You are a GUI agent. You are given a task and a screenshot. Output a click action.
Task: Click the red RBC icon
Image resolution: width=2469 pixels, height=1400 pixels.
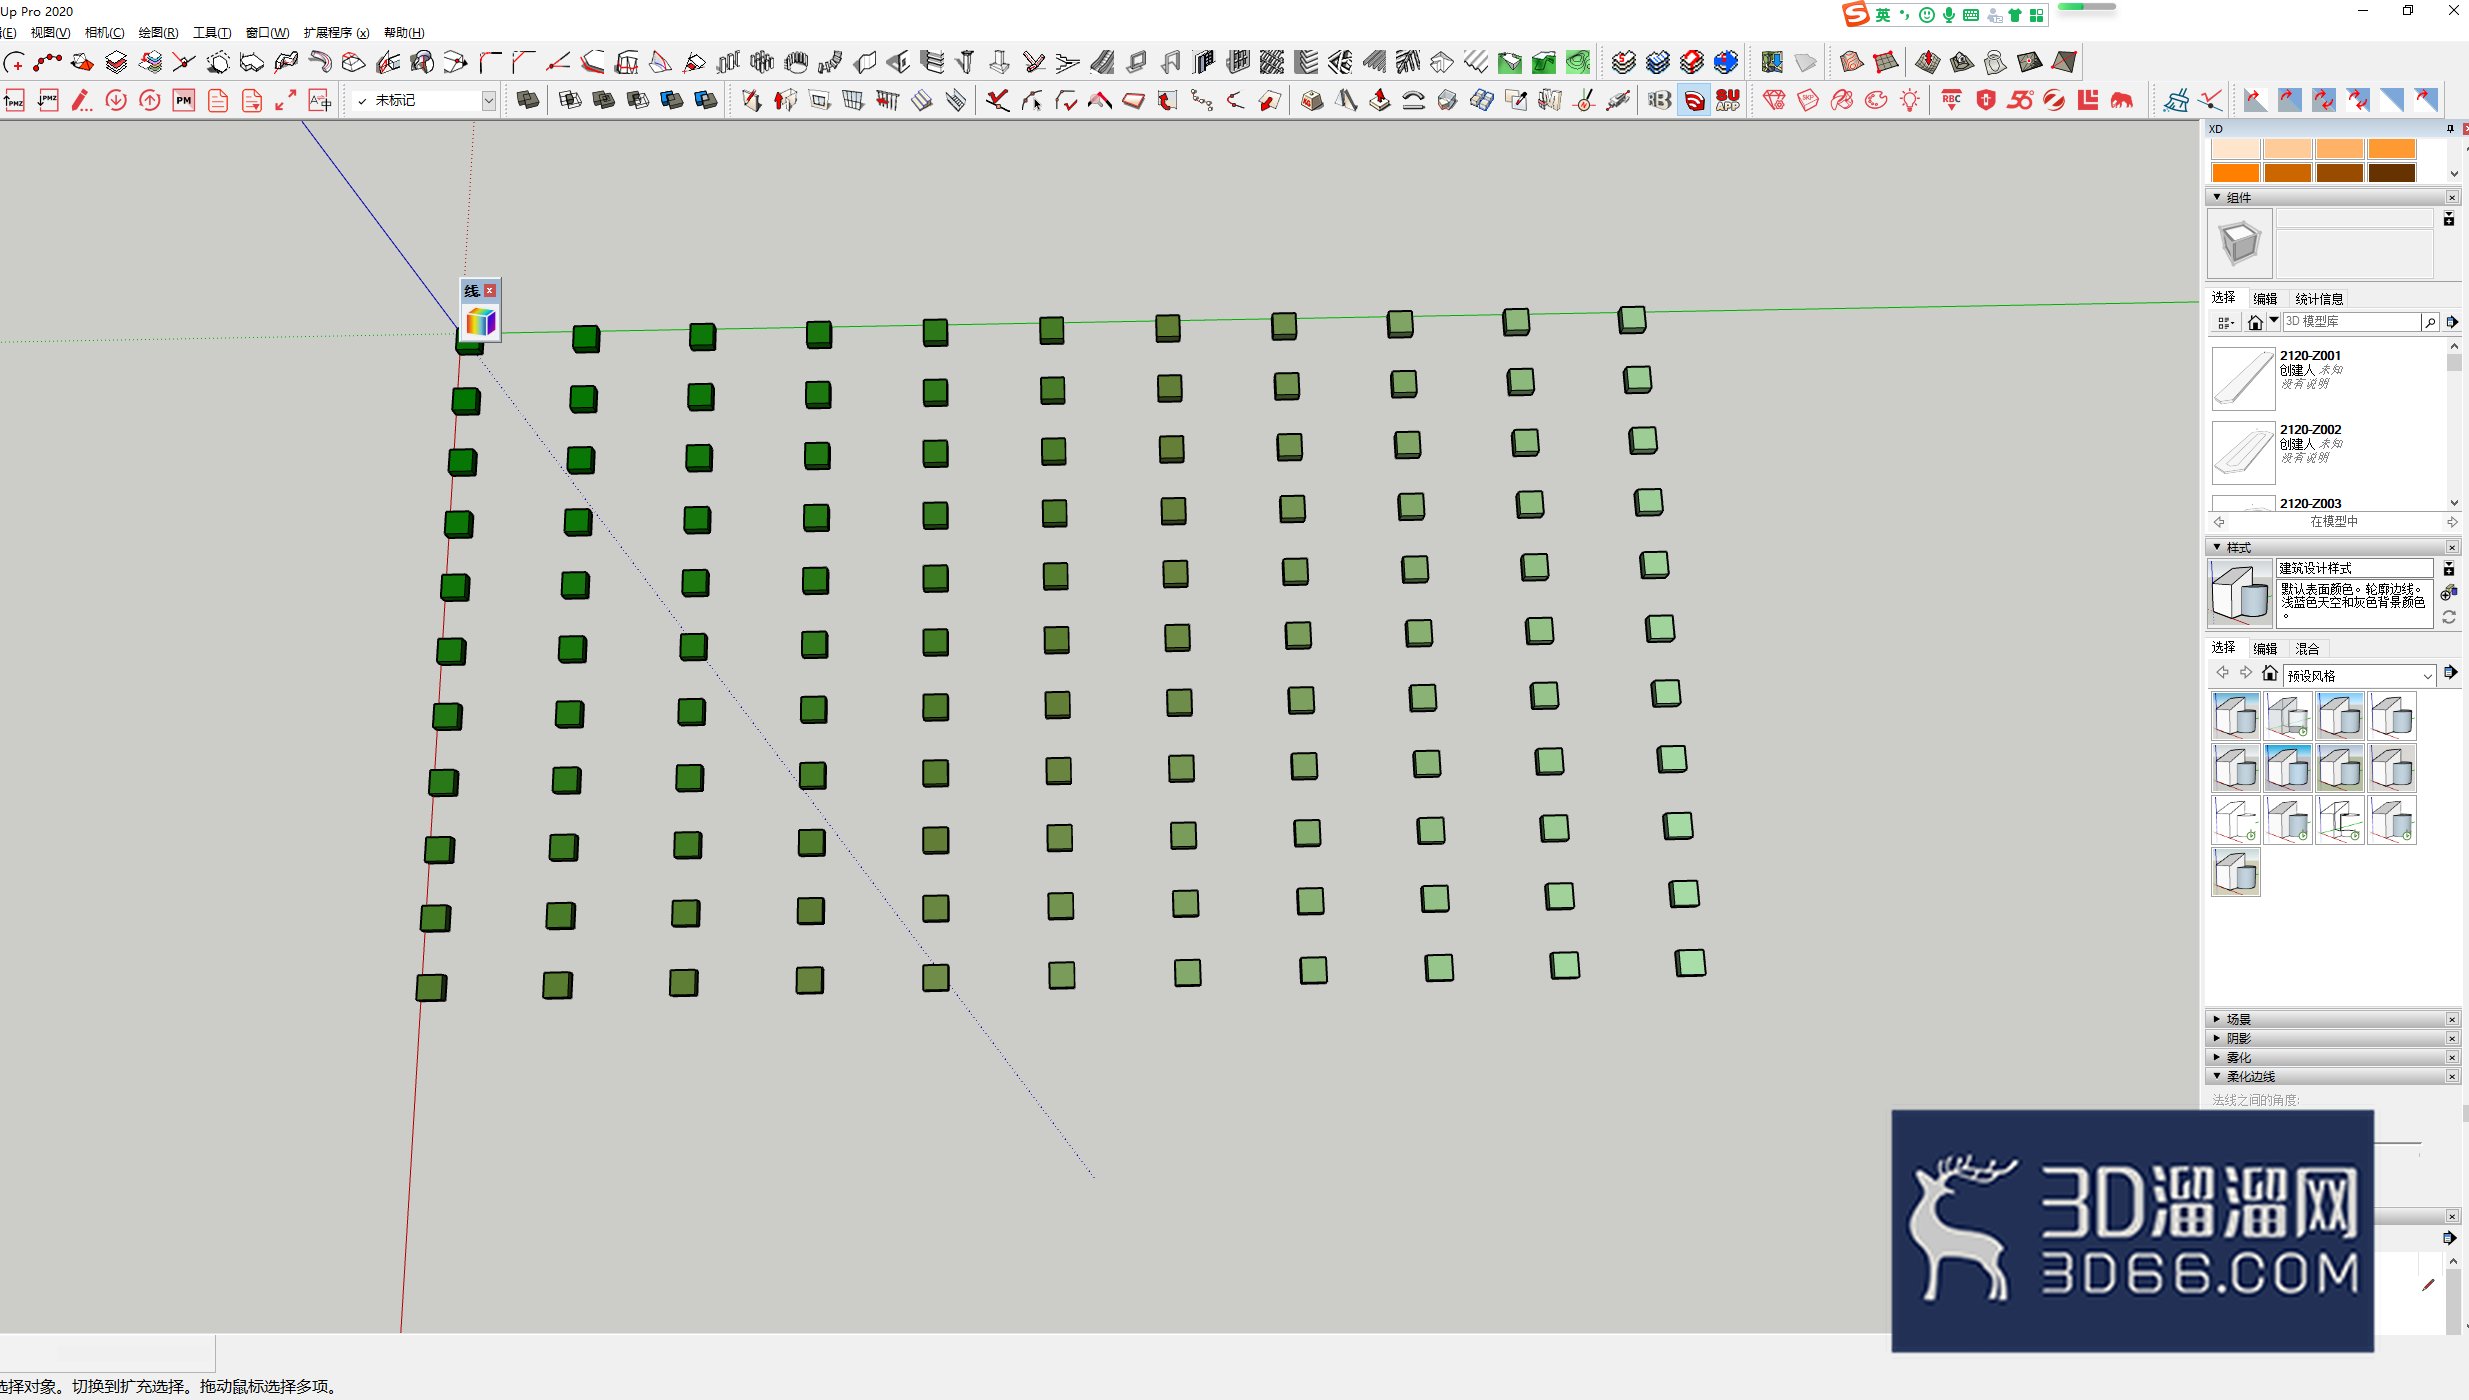(1951, 100)
